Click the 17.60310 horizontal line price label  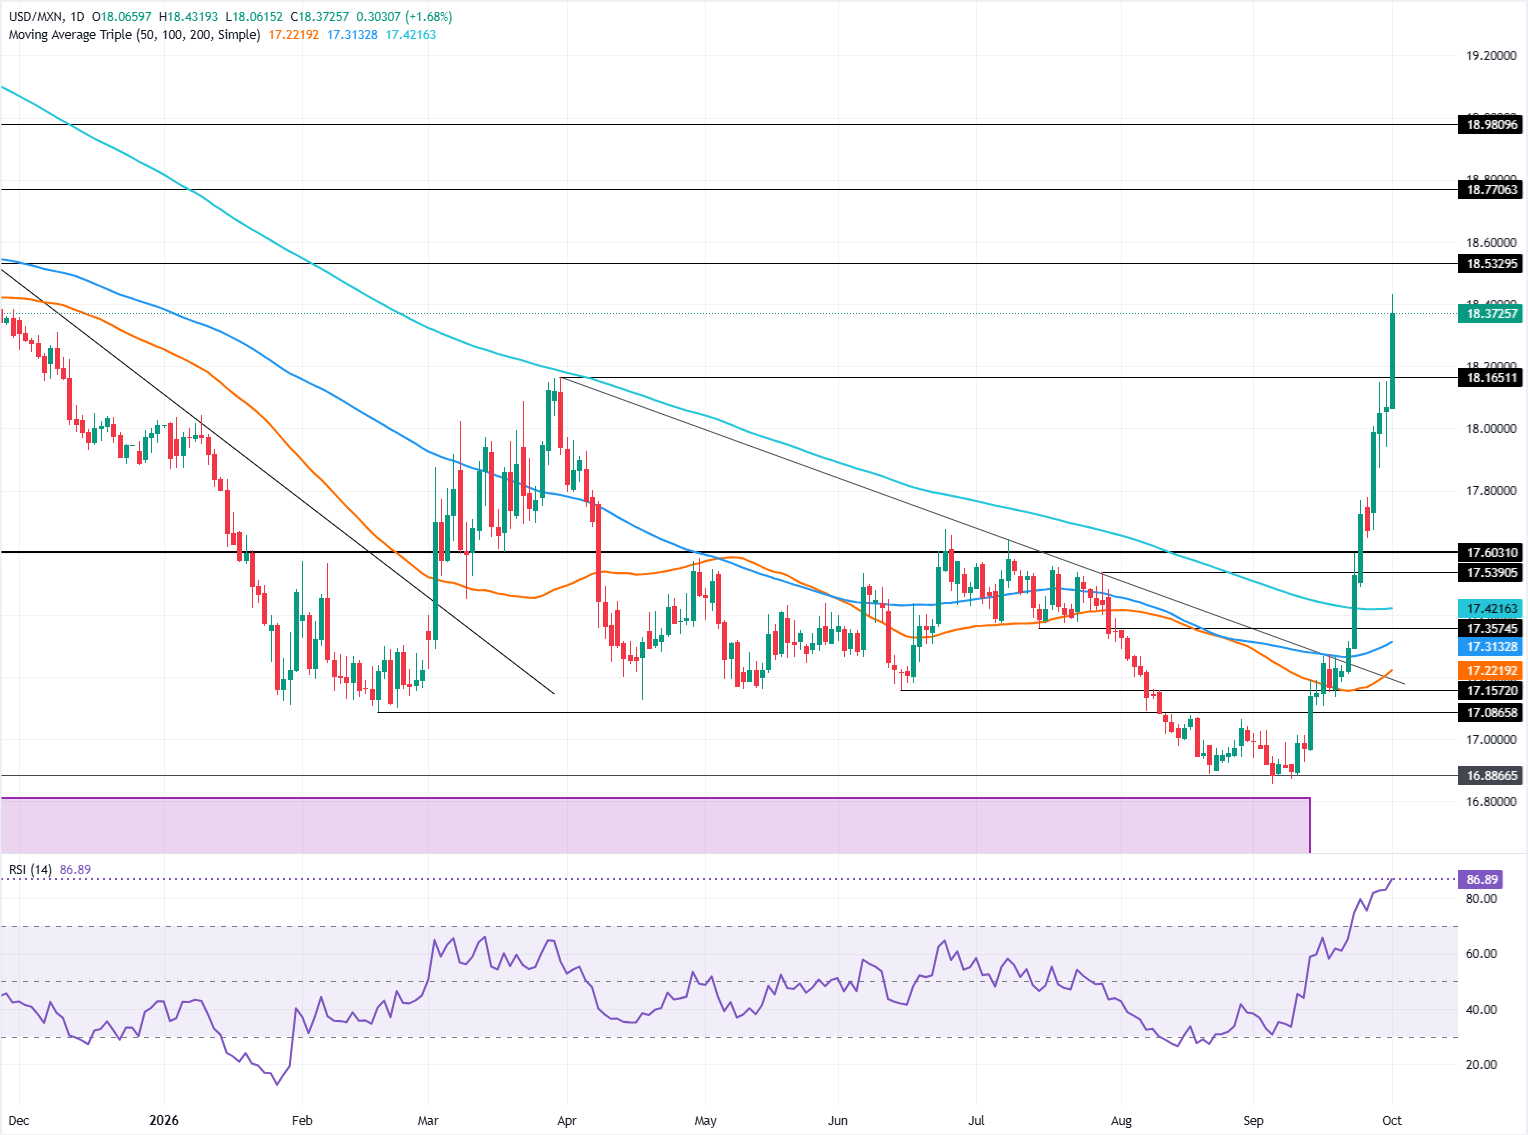coord(1491,552)
